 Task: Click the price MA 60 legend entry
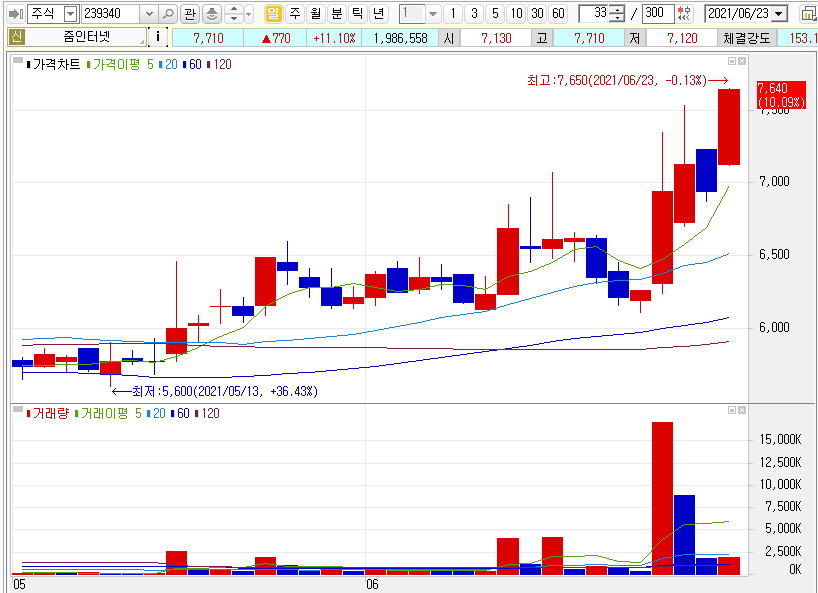tap(192, 65)
